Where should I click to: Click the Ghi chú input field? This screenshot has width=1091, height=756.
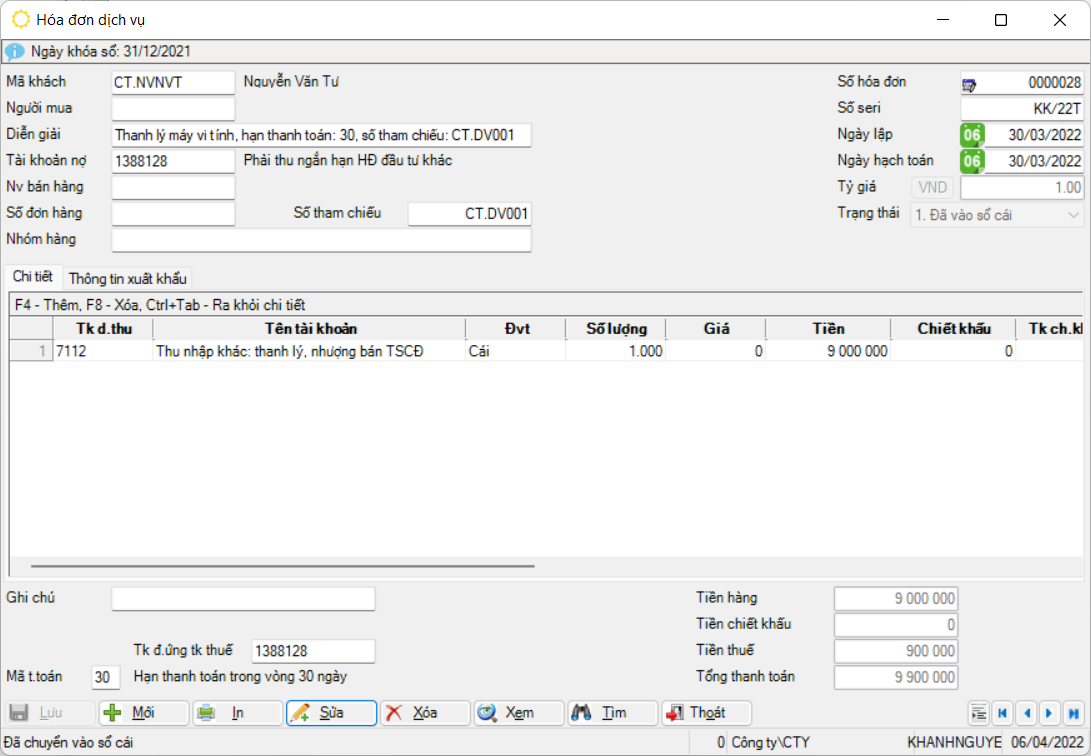(243, 599)
